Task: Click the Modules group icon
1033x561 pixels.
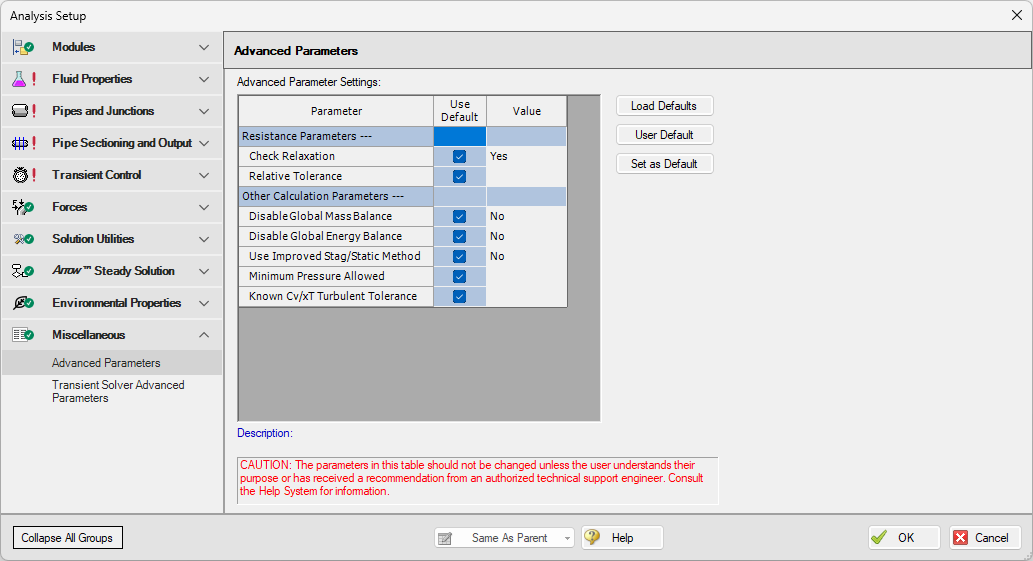Action: (23, 47)
